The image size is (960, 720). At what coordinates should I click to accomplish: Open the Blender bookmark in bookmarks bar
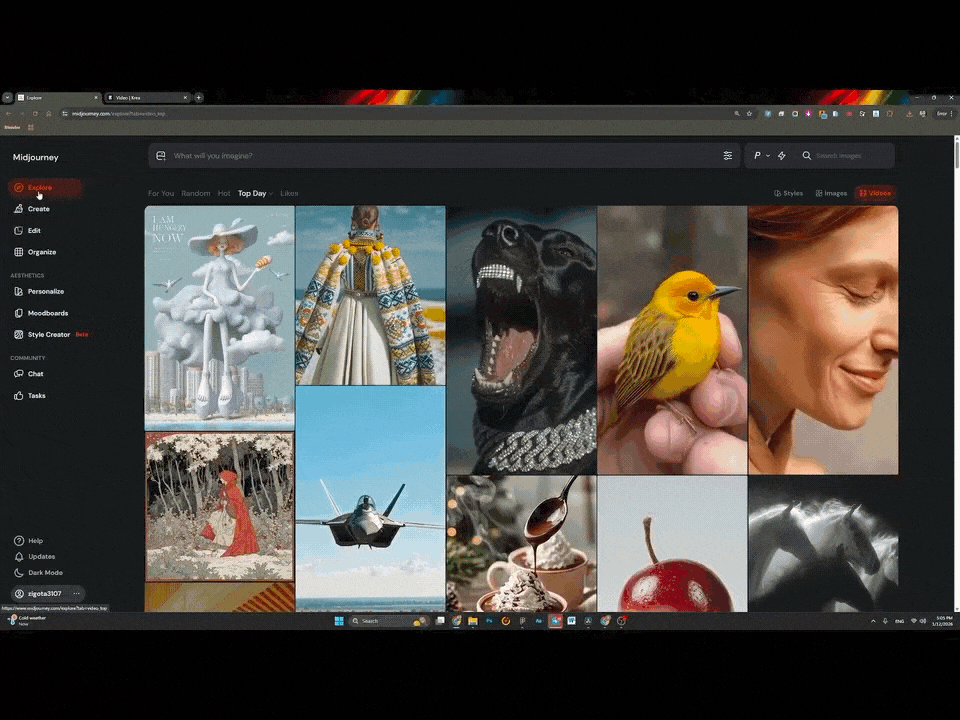click(x=12, y=127)
